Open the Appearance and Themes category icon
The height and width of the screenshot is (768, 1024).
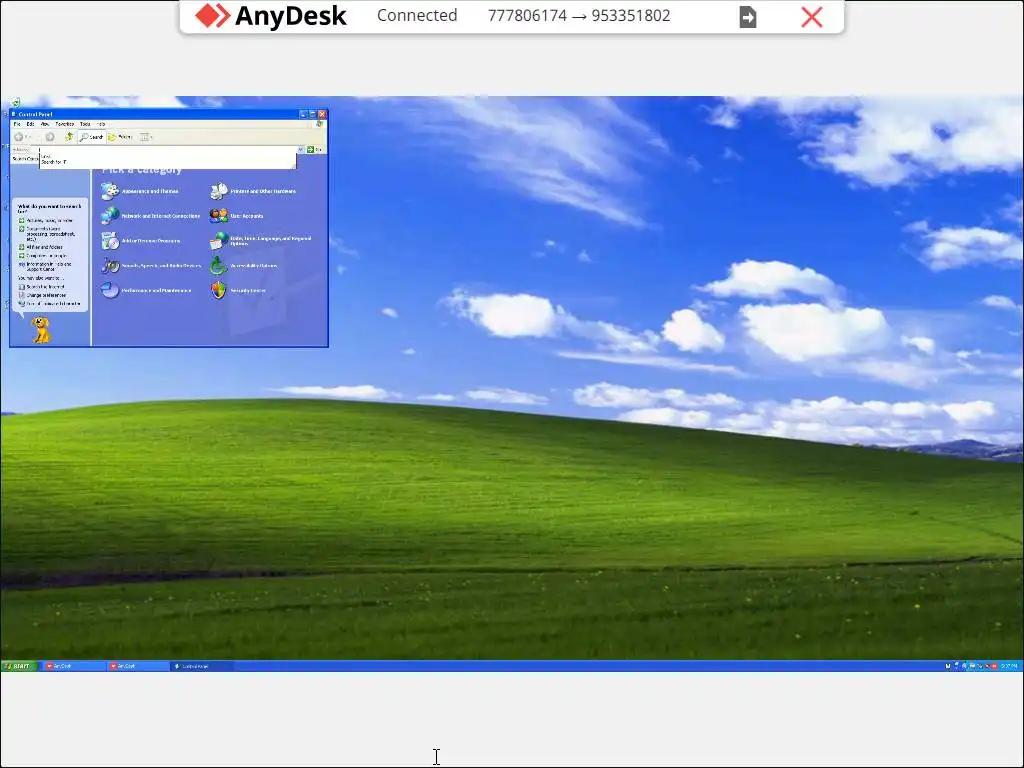(x=110, y=191)
